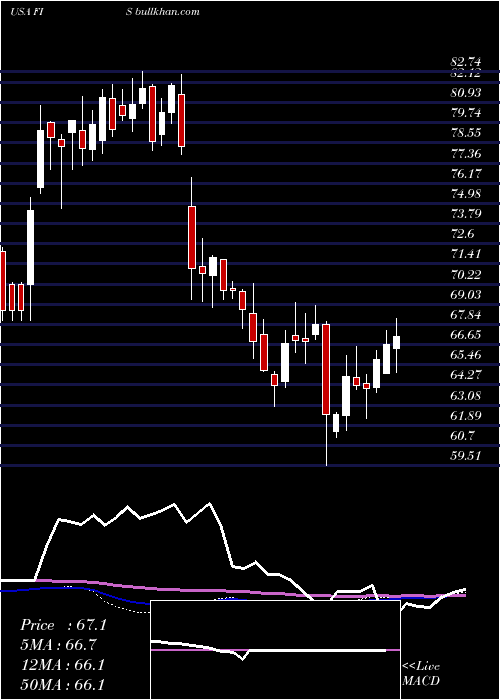This screenshot has width=500, height=700.
Task: Click the 60.7 price level label
Action: (x=462, y=436)
